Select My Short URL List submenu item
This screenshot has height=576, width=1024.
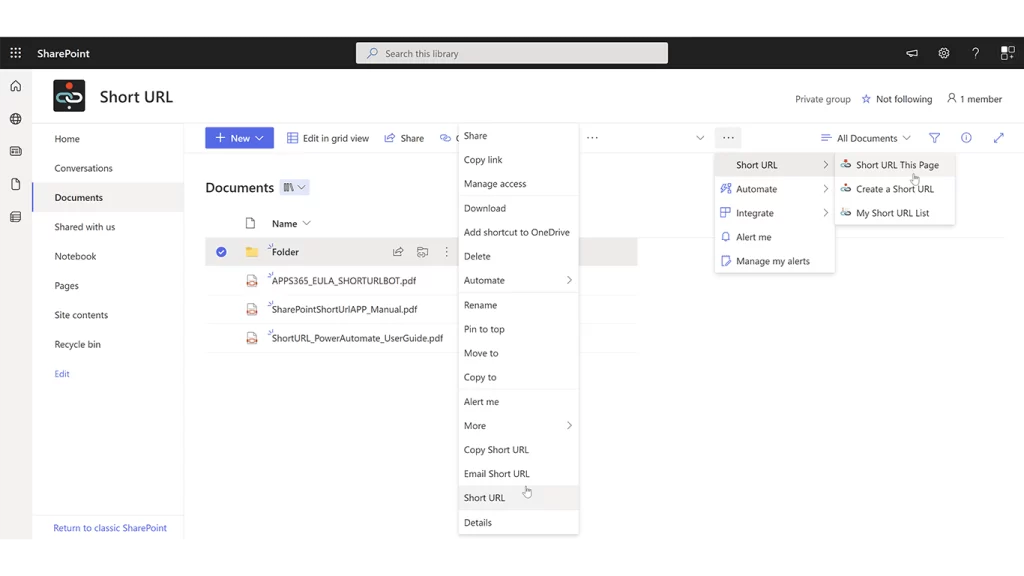(895, 213)
